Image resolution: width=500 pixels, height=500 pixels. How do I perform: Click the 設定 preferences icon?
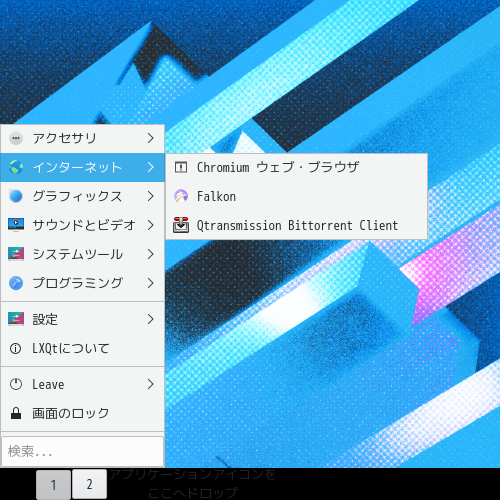(16, 319)
